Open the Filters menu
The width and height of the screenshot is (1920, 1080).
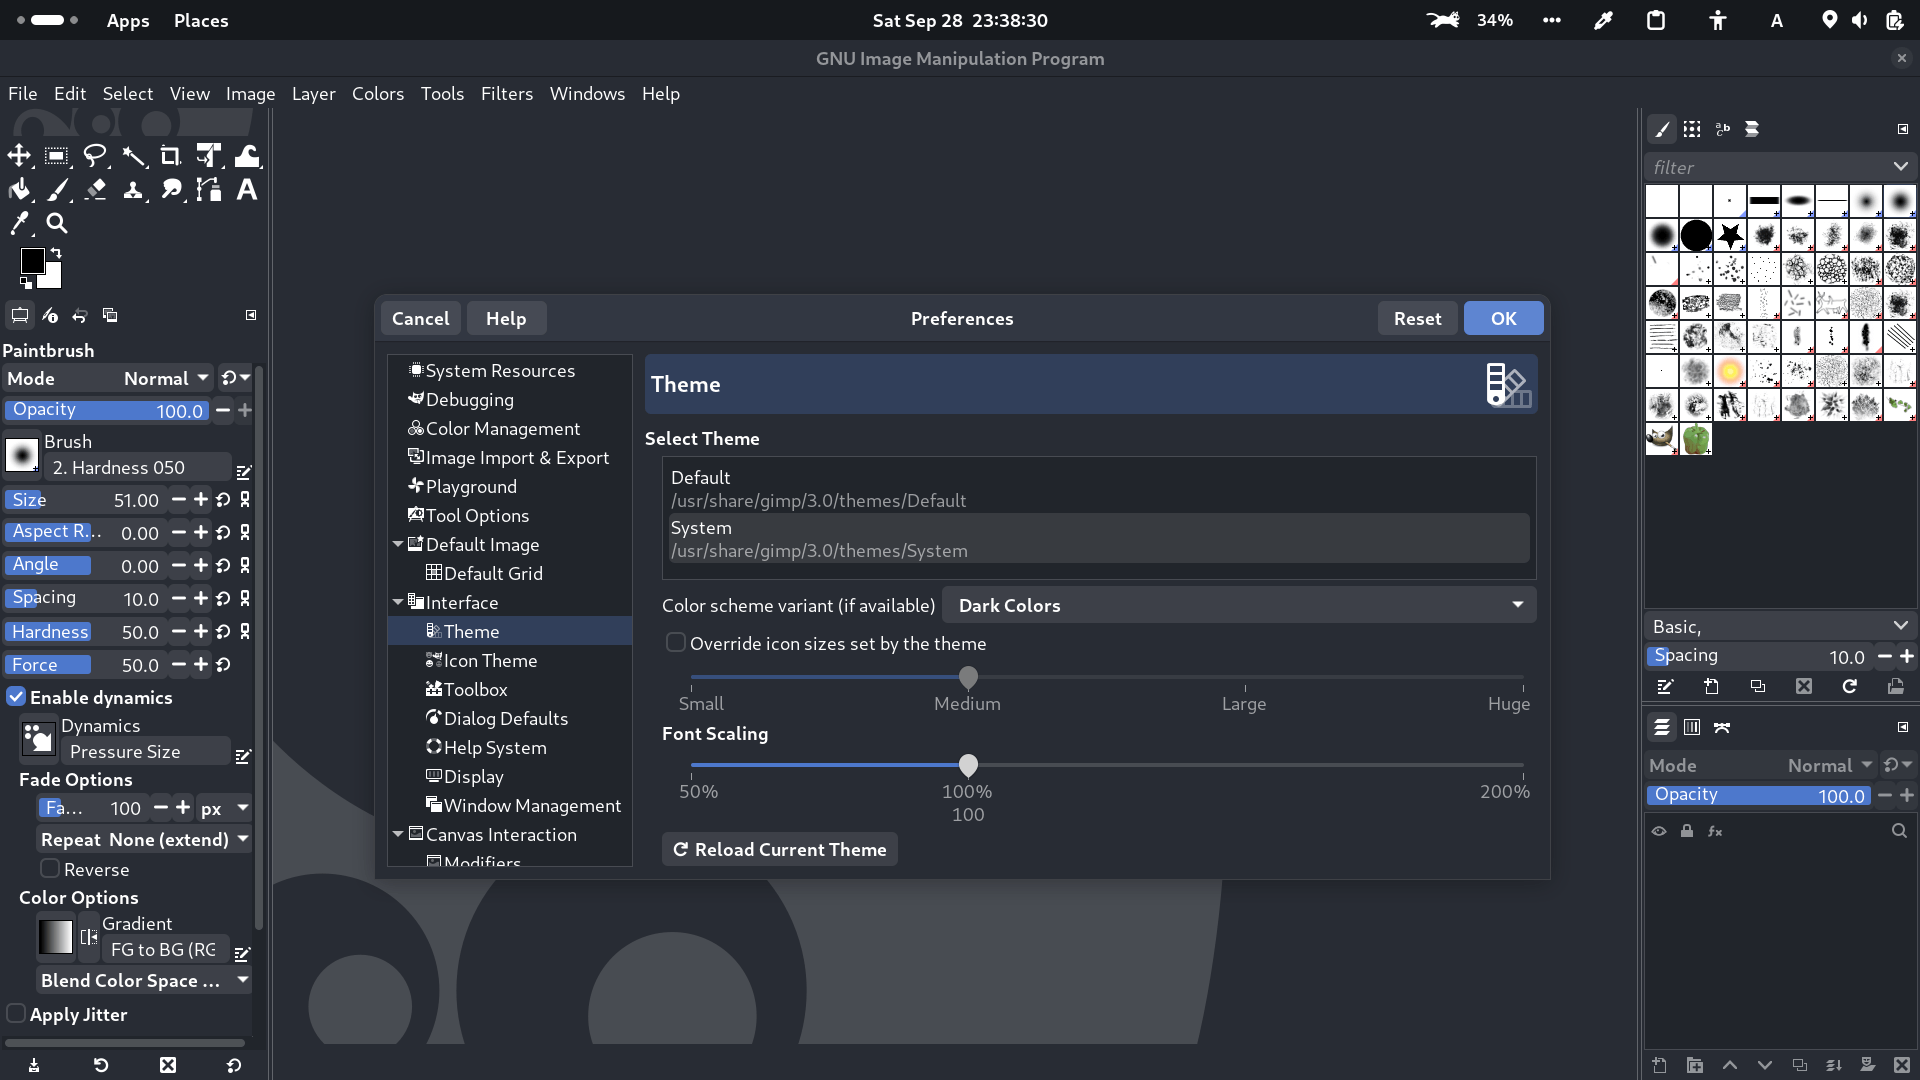pyautogui.click(x=506, y=93)
